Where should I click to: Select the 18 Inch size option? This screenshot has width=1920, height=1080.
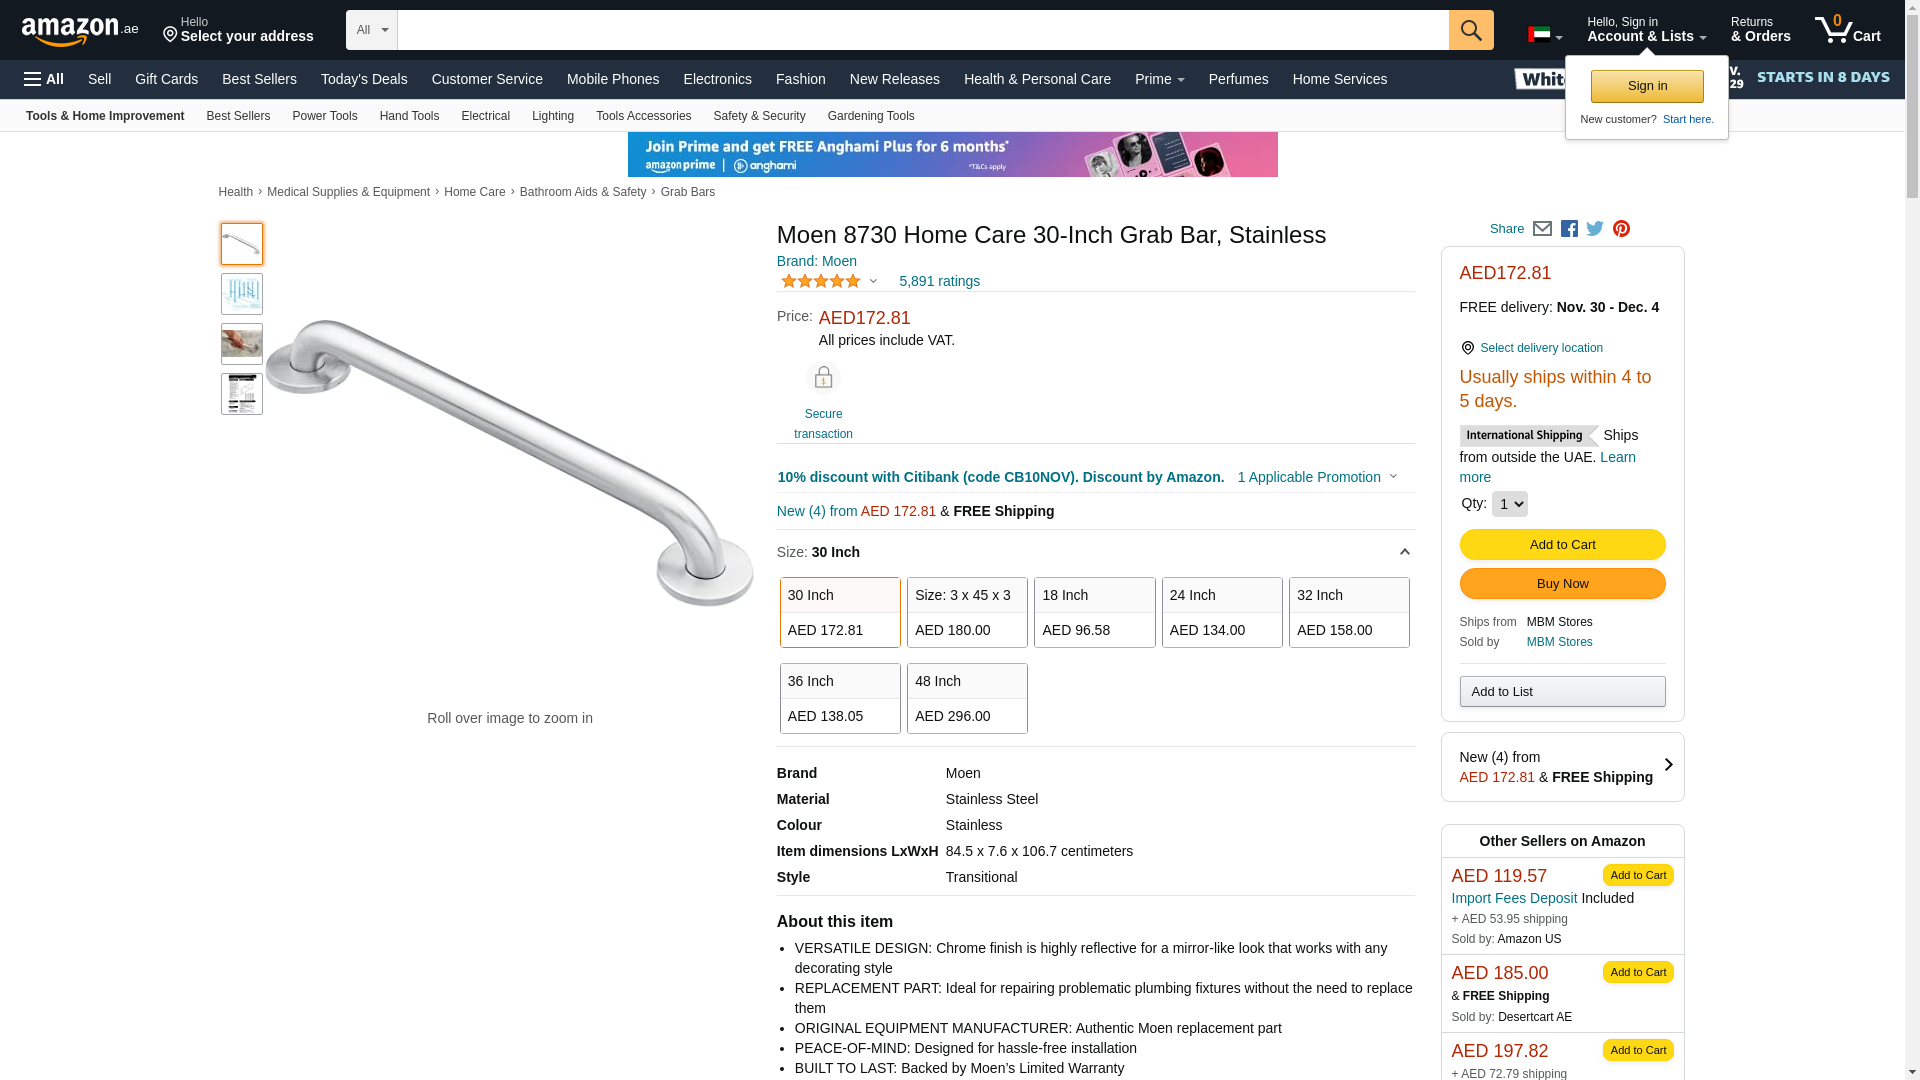pos(1094,612)
